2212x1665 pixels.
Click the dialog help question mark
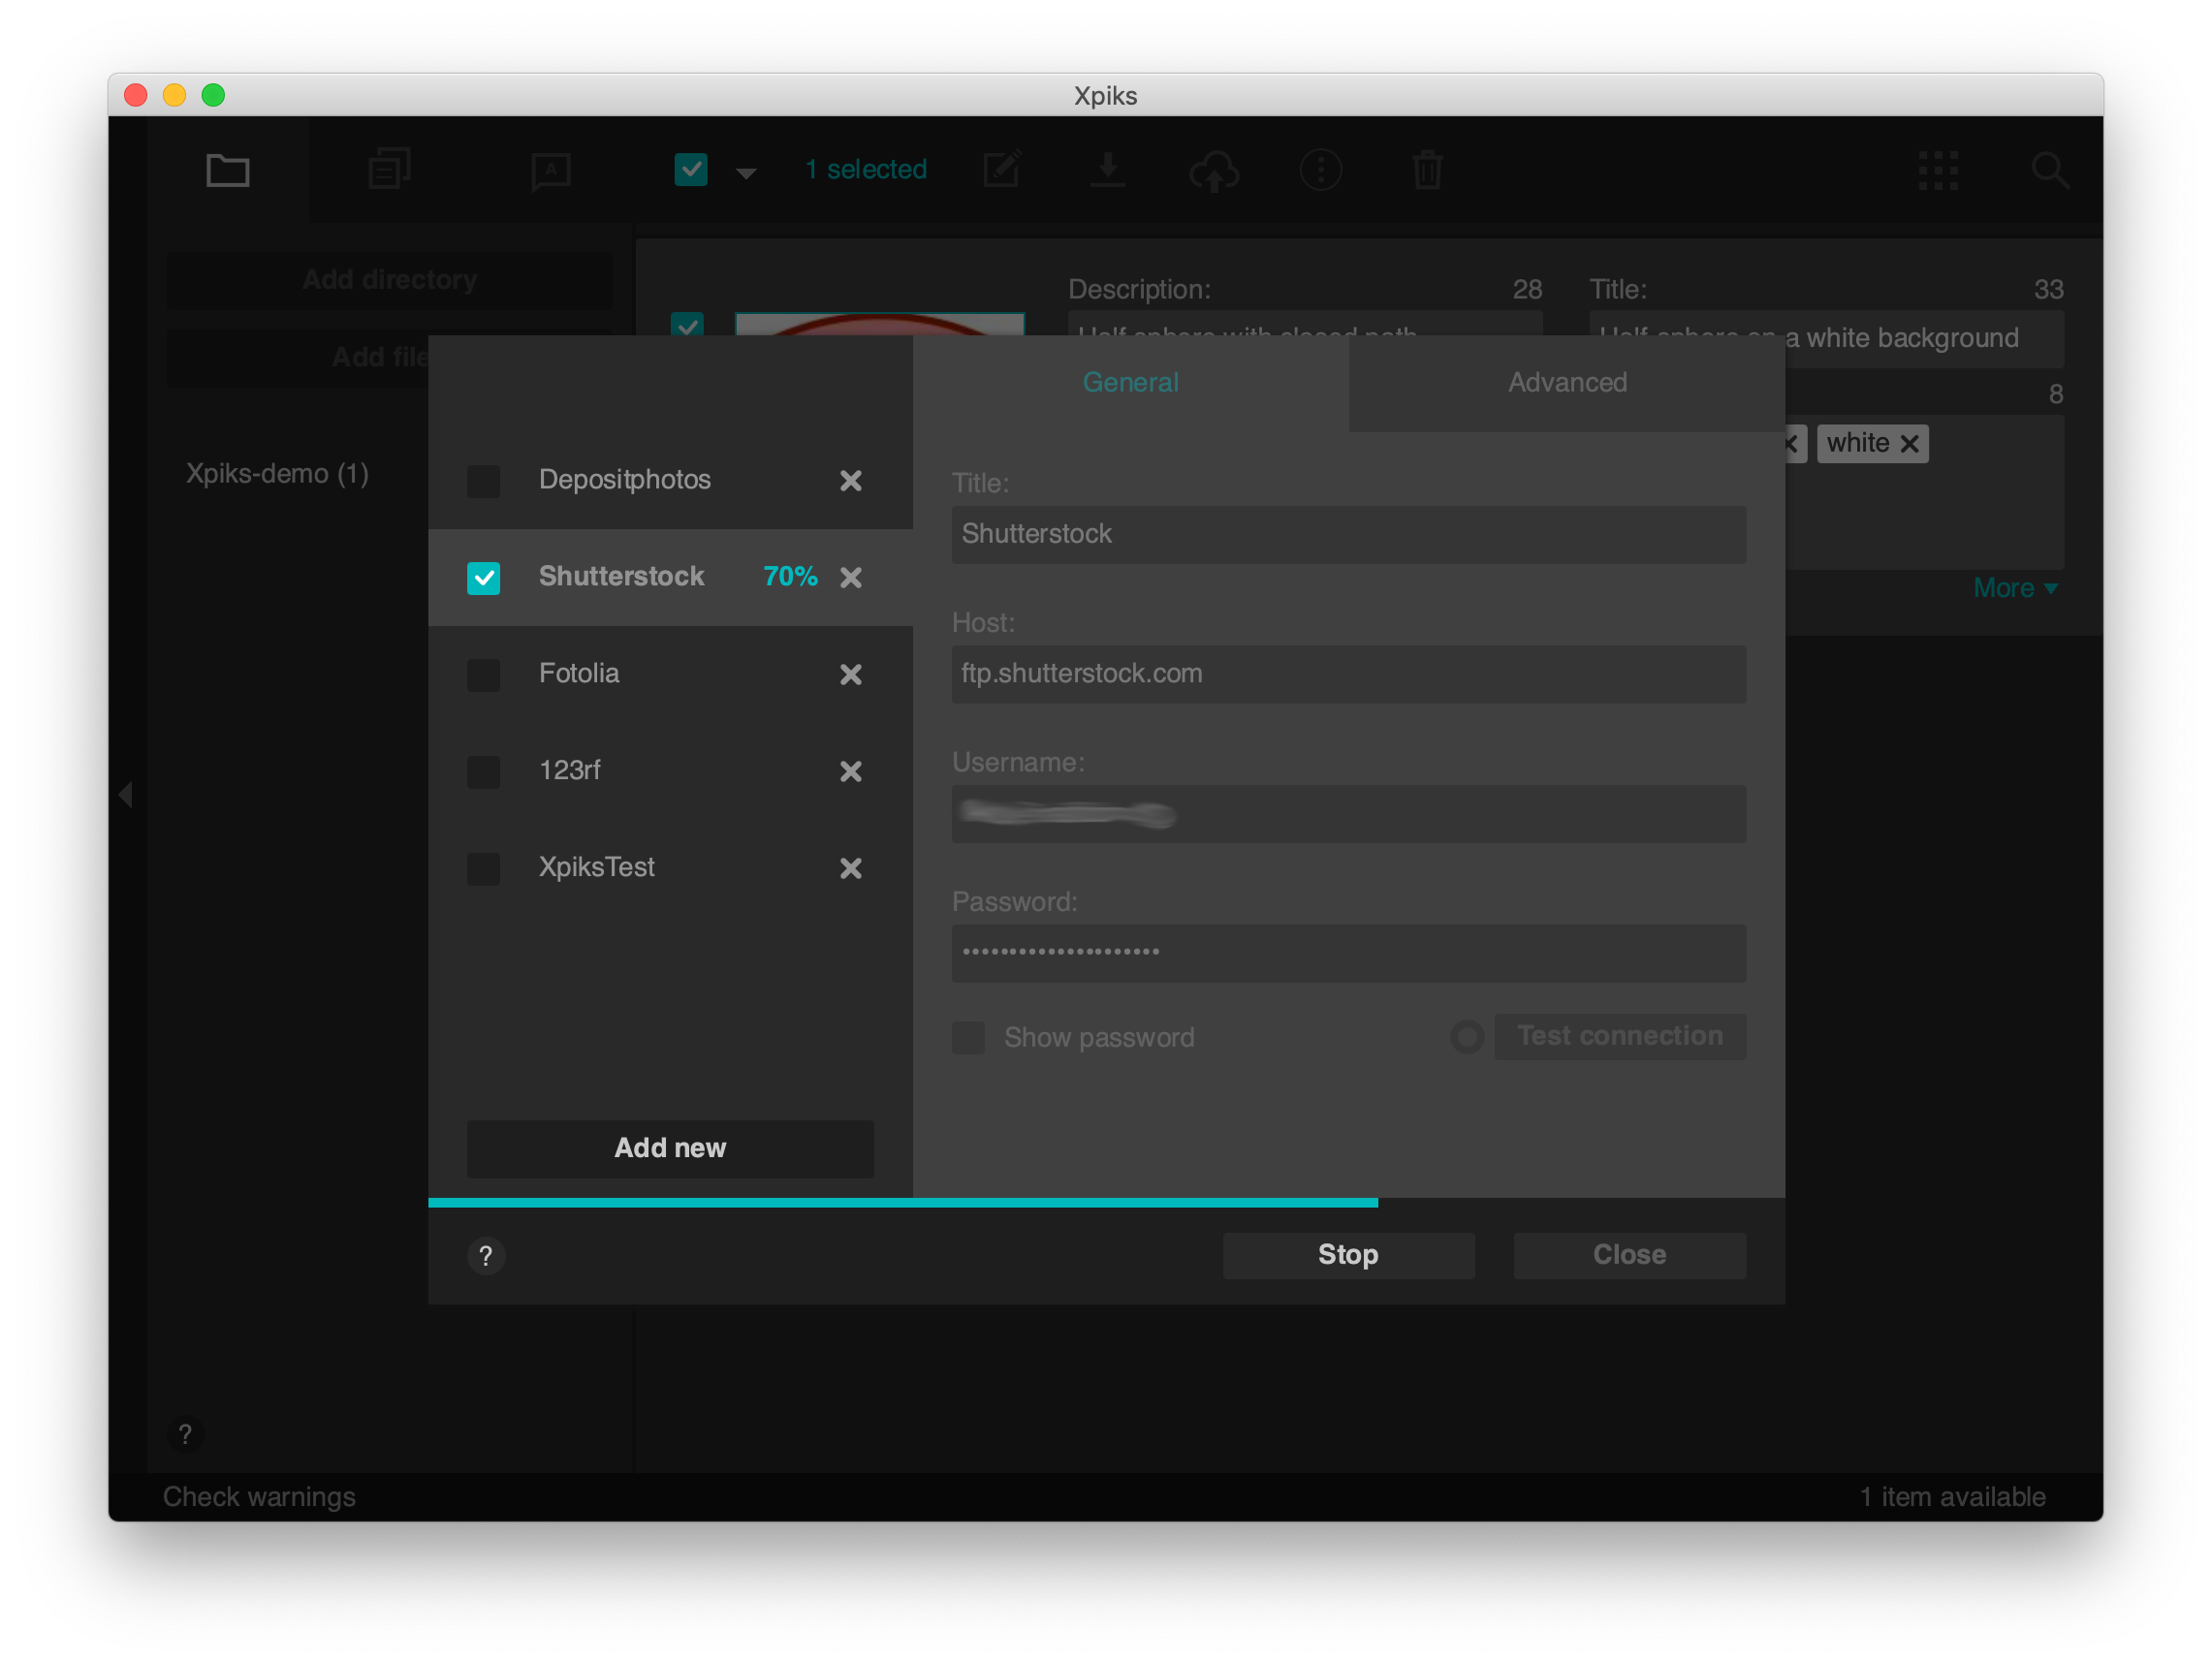[486, 1255]
